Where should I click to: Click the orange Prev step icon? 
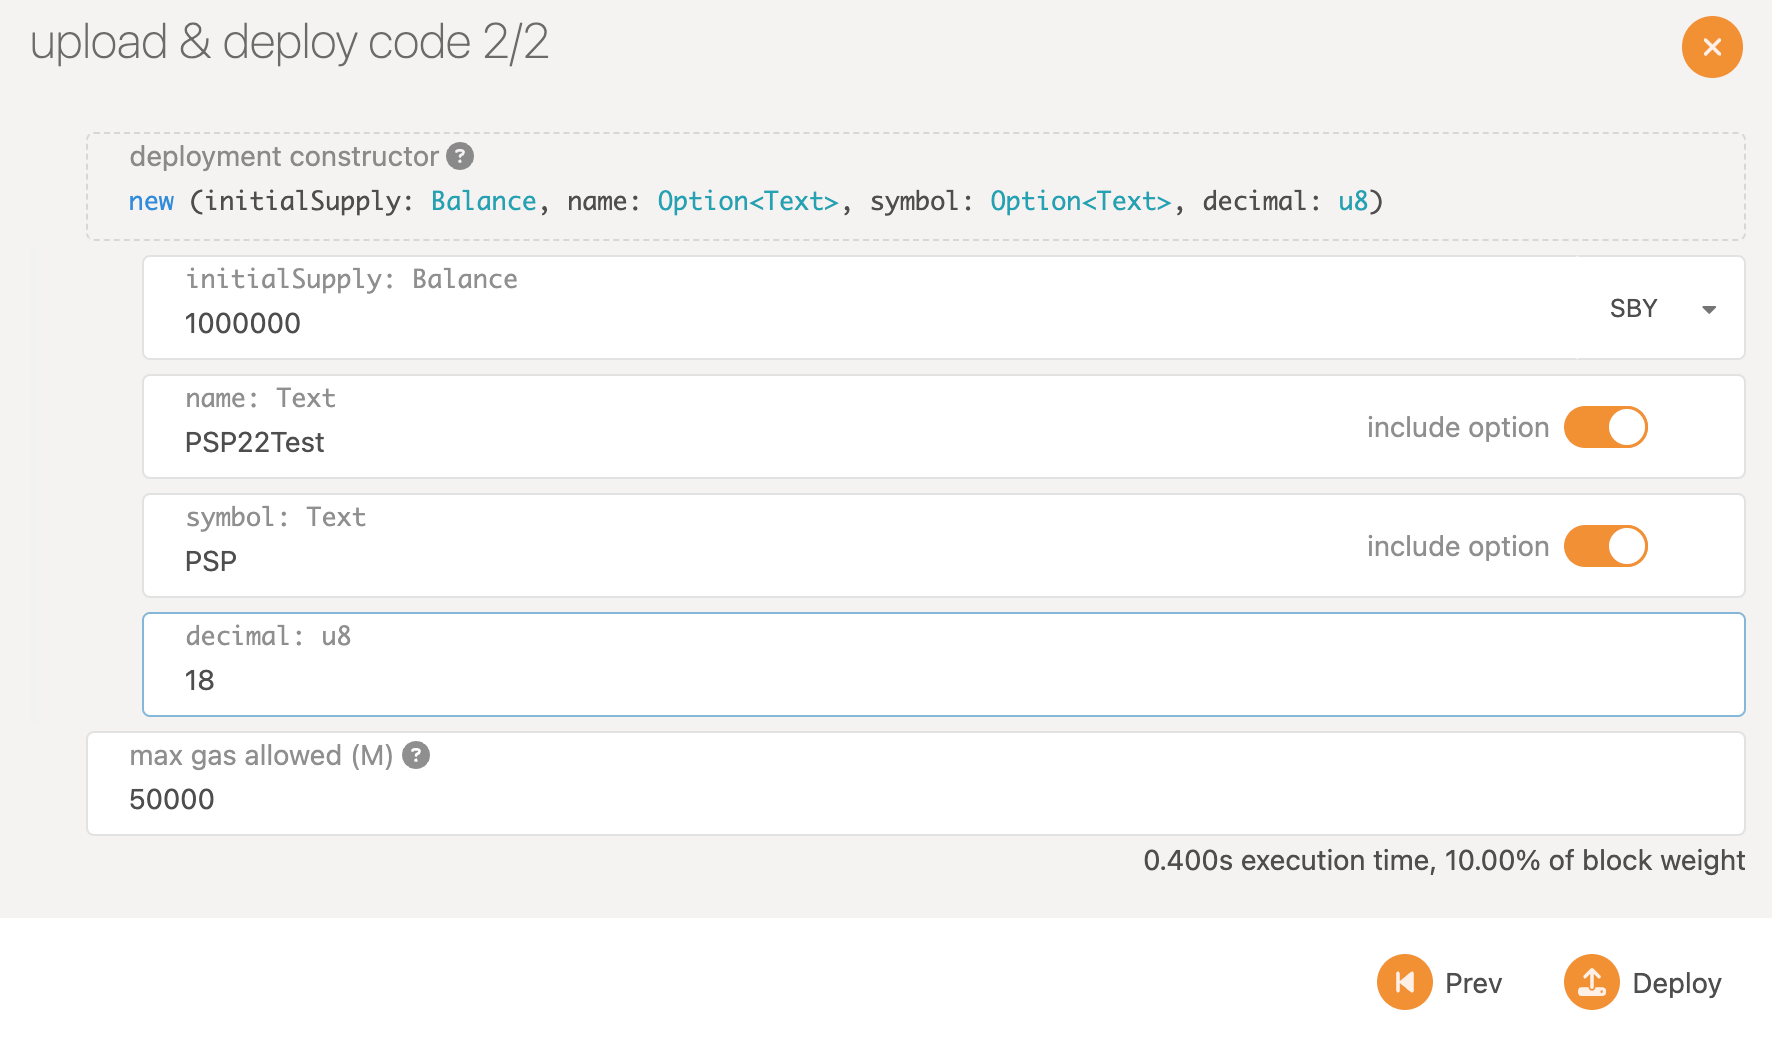point(1404,982)
